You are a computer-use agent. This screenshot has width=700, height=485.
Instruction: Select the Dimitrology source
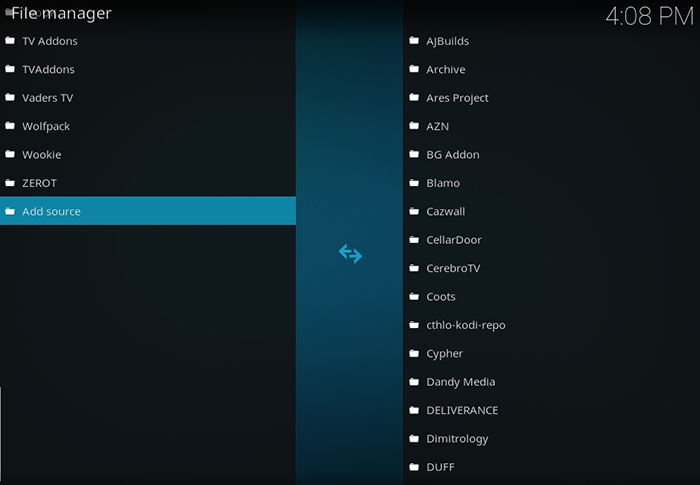(551, 439)
